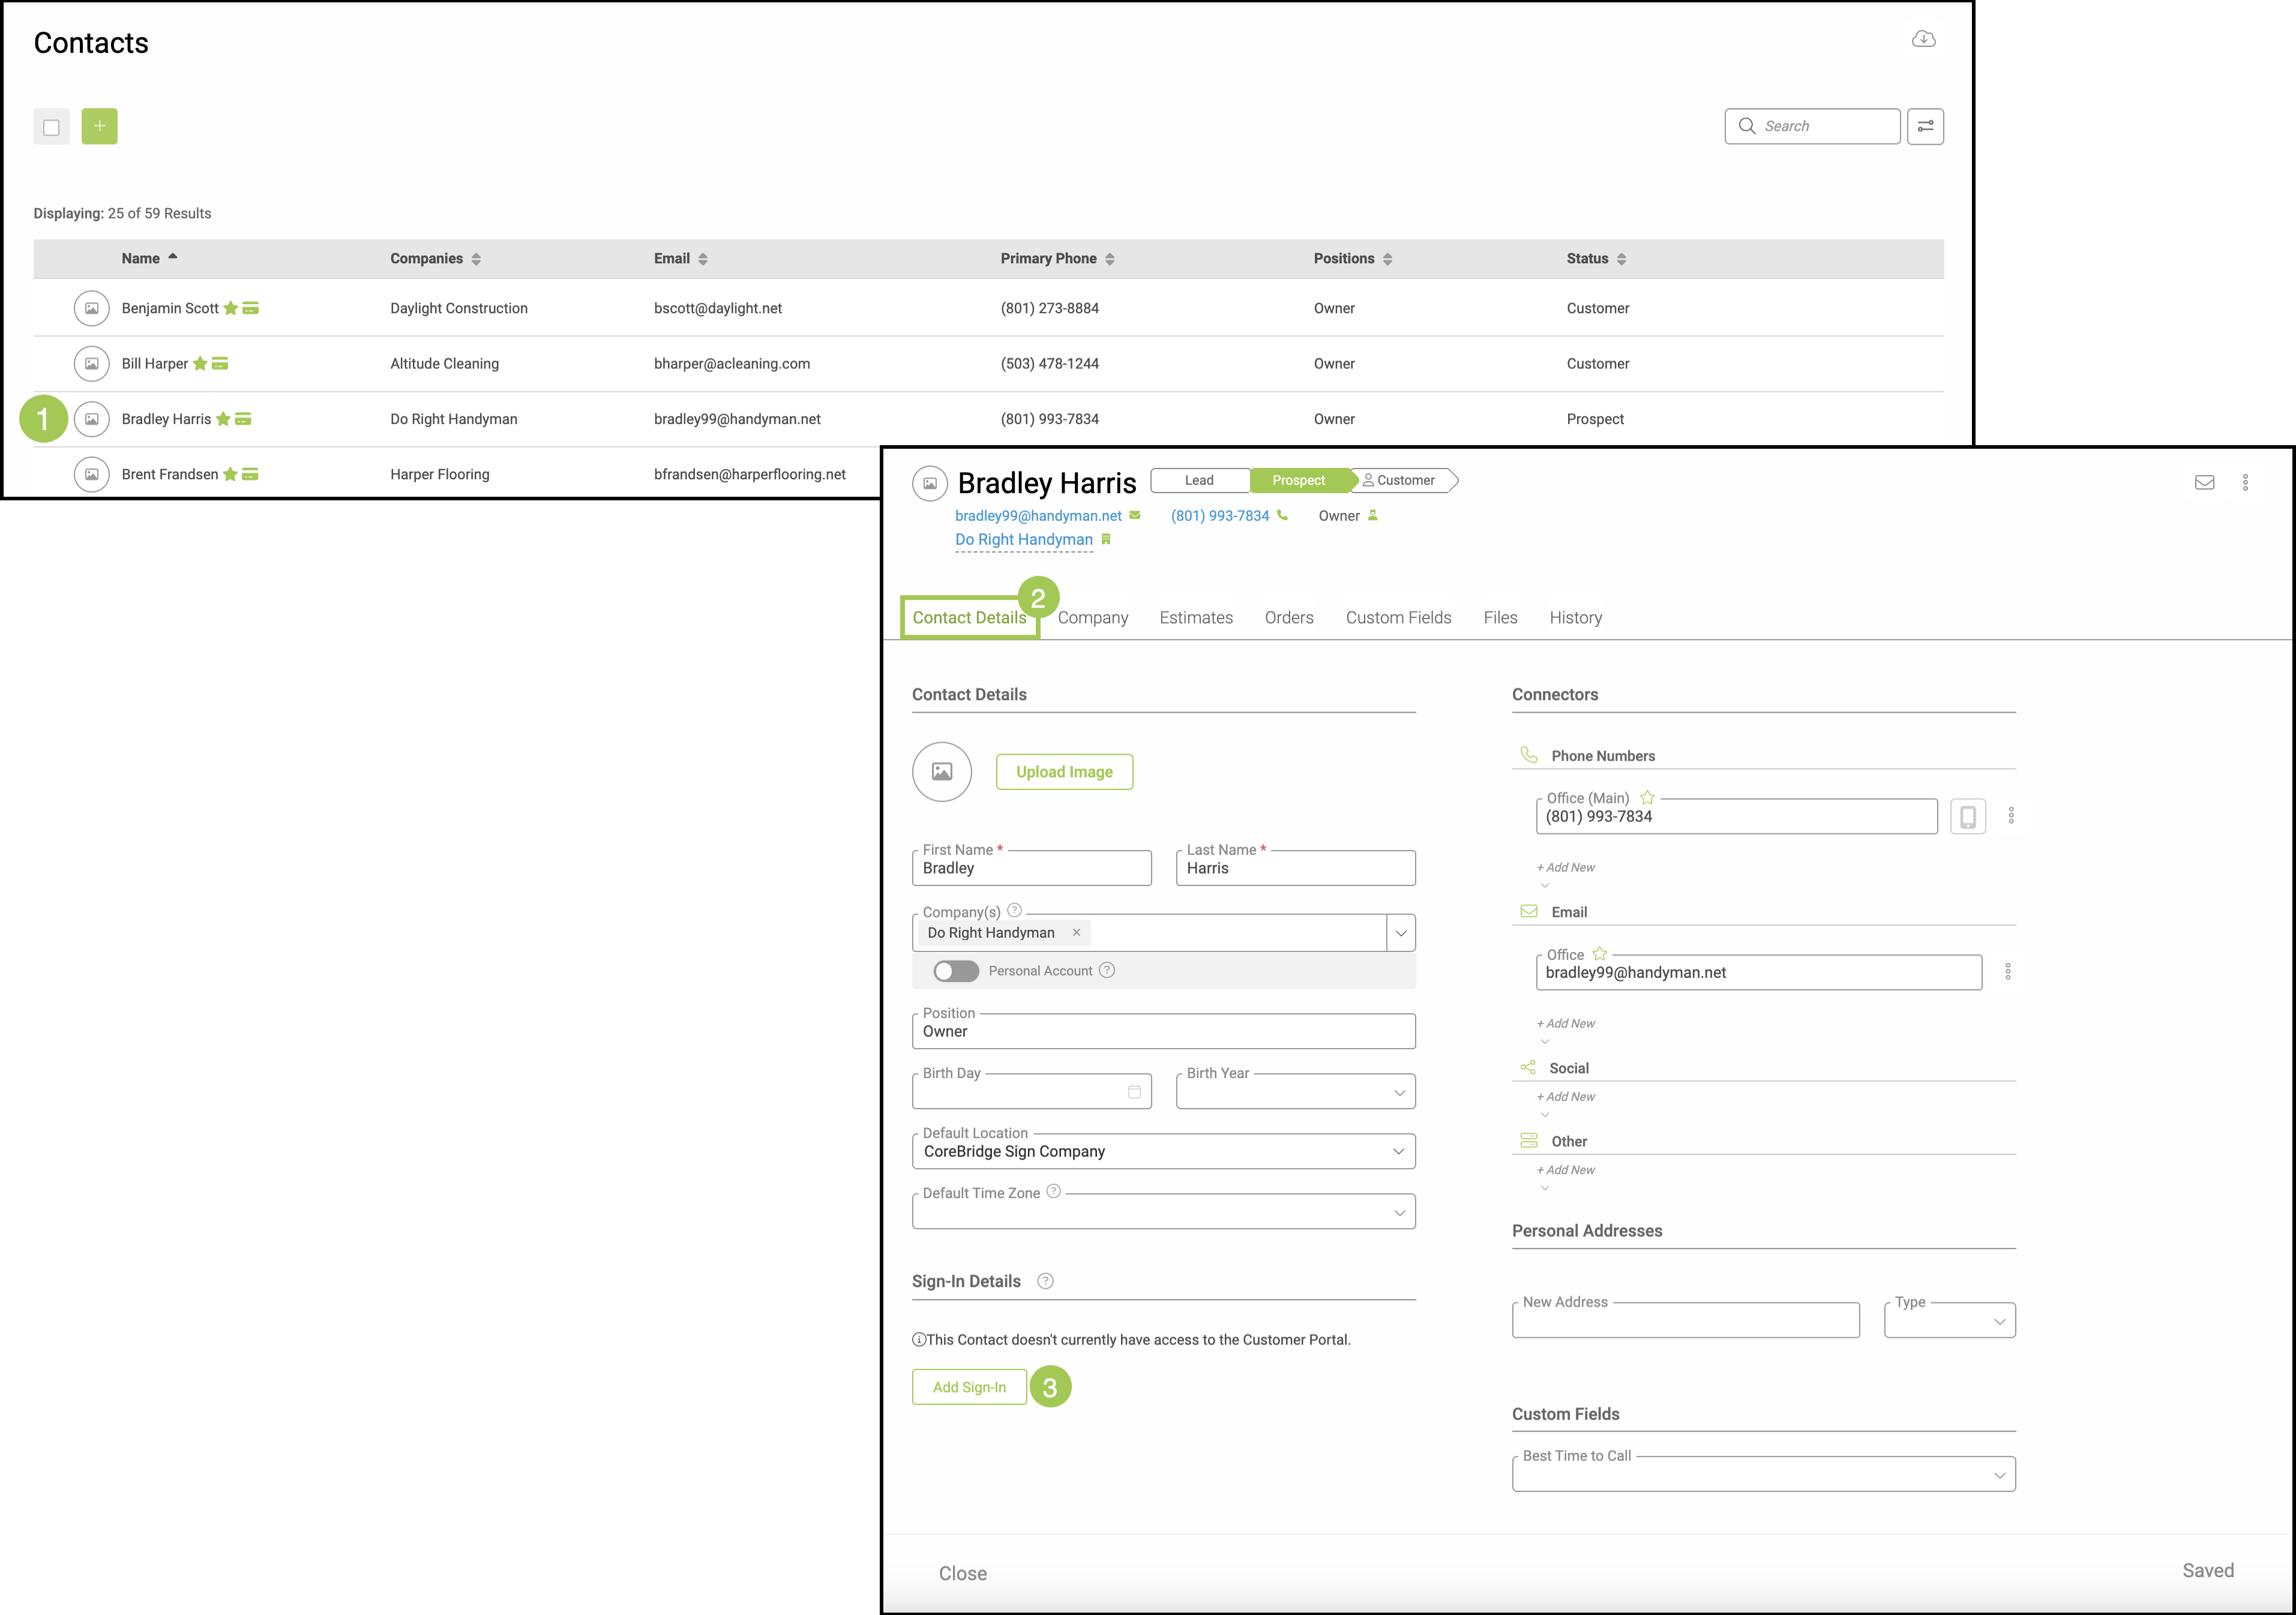The width and height of the screenshot is (2296, 1615).
Task: Click the Add Sign-In button
Action: point(969,1387)
